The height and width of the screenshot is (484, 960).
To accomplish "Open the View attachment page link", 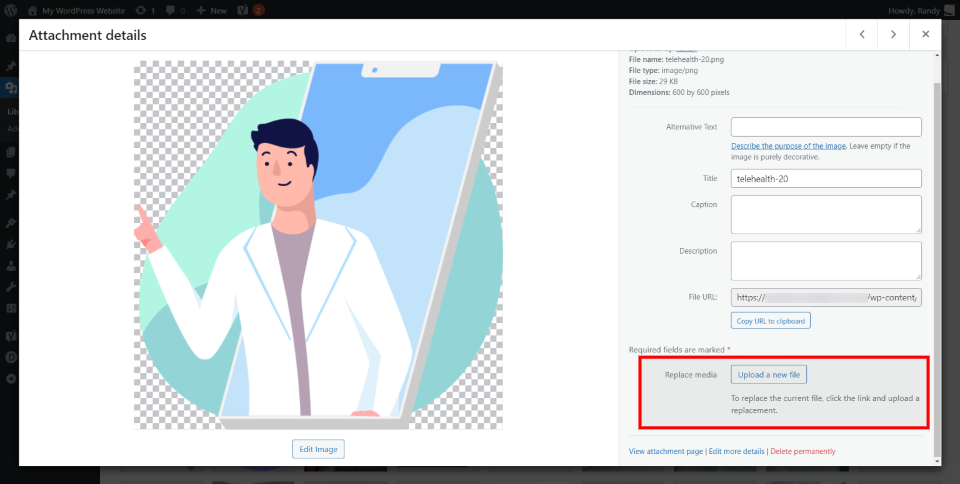I will (x=666, y=451).
